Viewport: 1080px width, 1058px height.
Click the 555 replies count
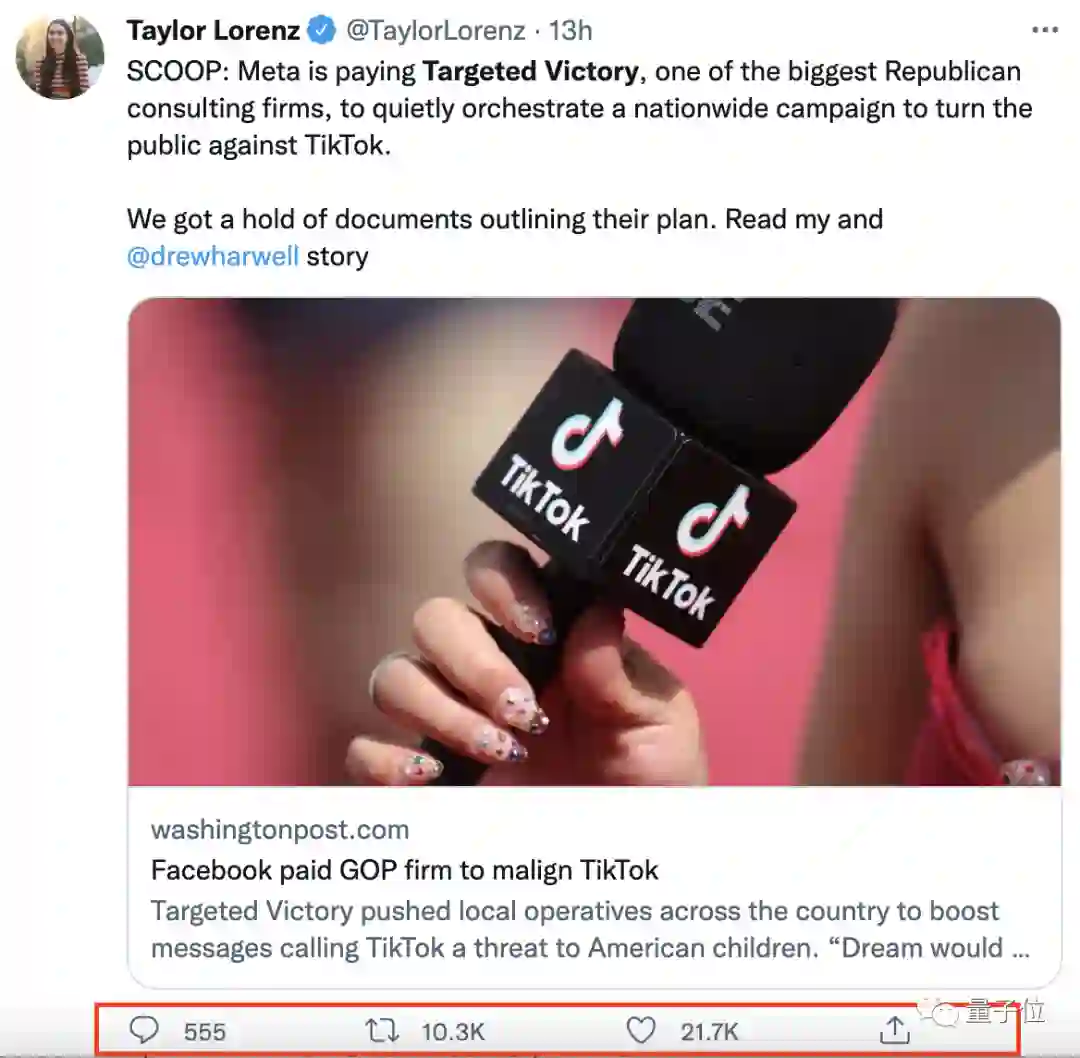click(x=205, y=1031)
